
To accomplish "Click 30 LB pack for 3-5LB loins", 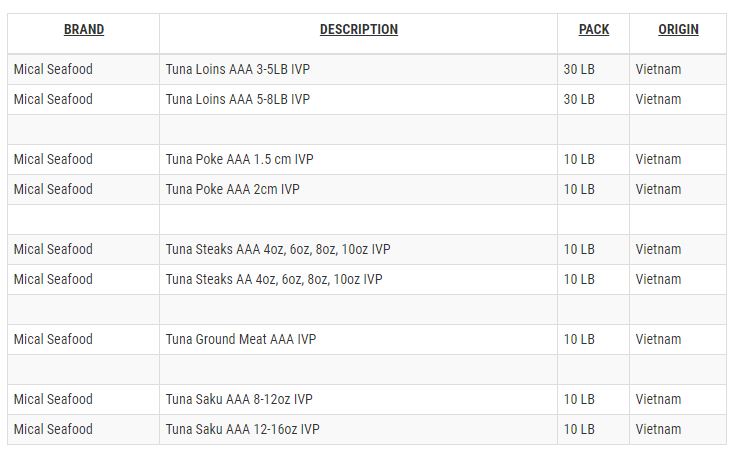I will click(579, 69).
